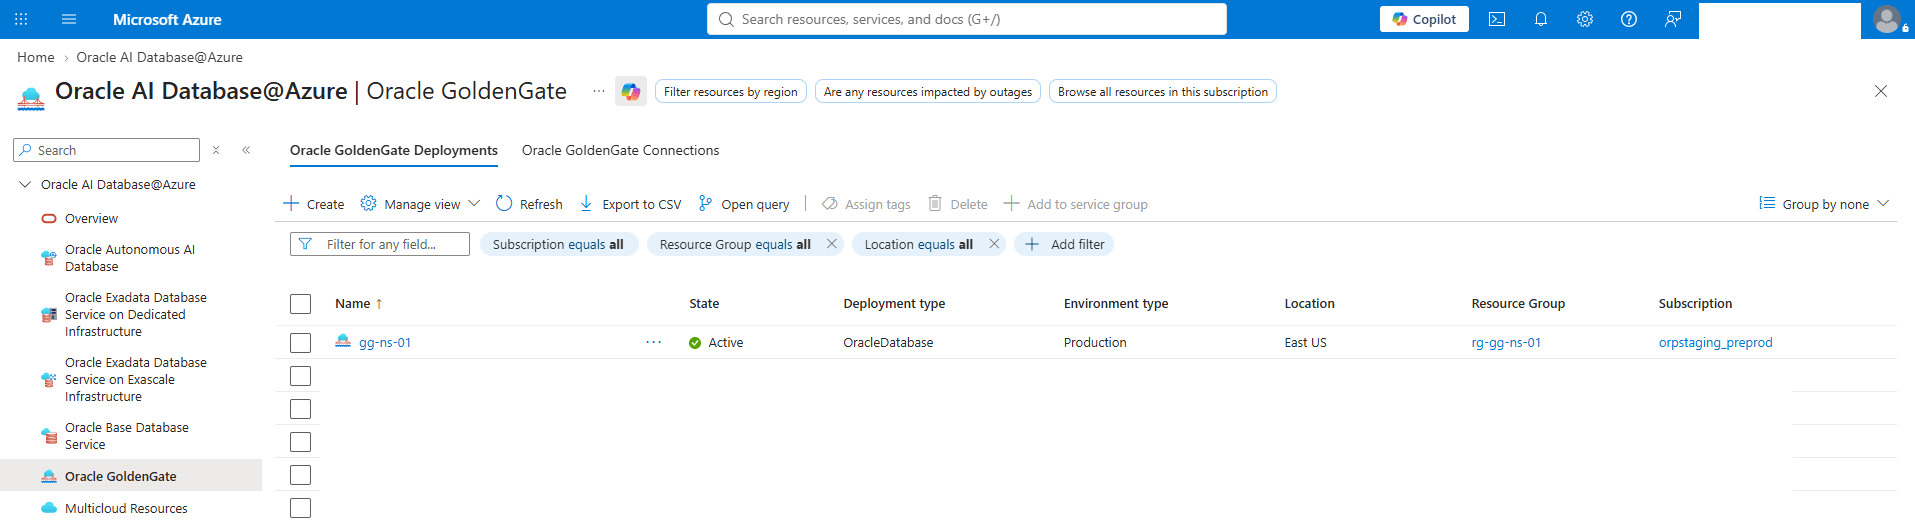Click into the sidebar Search field
The height and width of the screenshot is (520, 1915).
(106, 150)
